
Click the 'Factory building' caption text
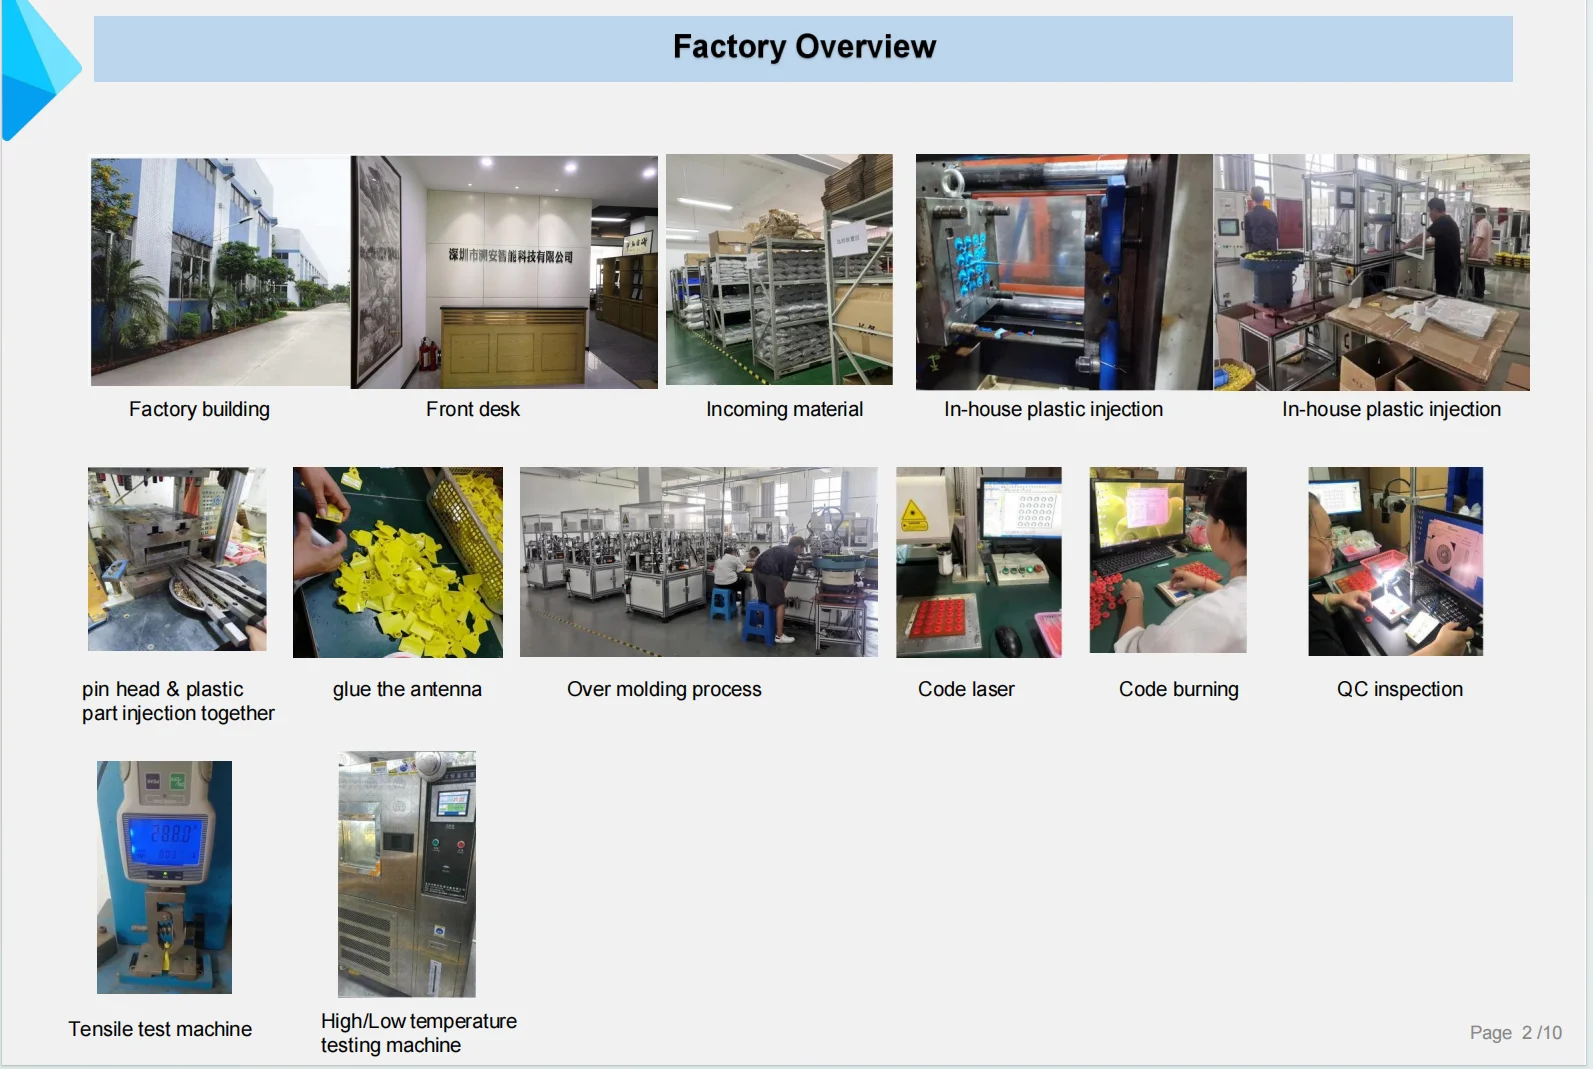pyautogui.click(x=199, y=409)
